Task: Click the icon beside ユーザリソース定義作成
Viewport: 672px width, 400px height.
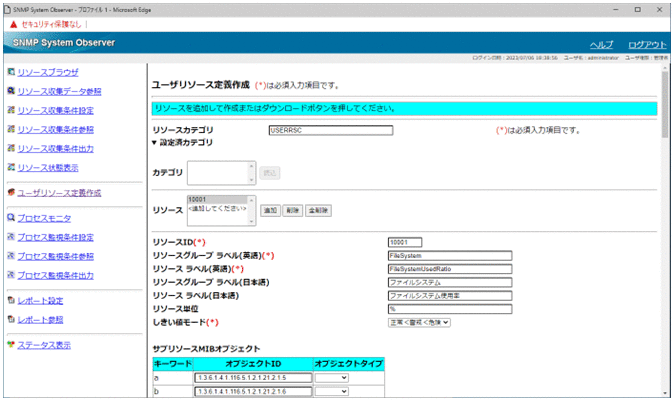Action: pyautogui.click(x=11, y=192)
